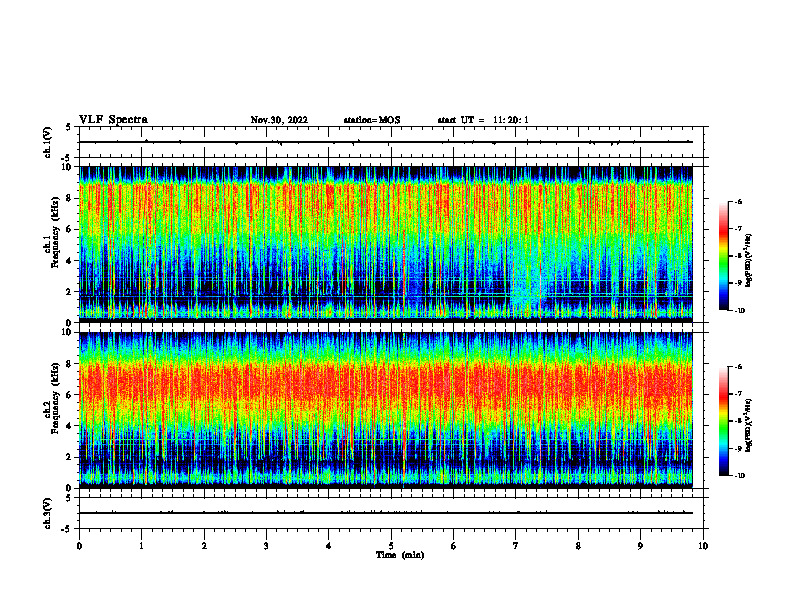Click the "4" kHz tick on ch.1 frequency axis
This screenshot has height=612, width=792.
point(69,261)
